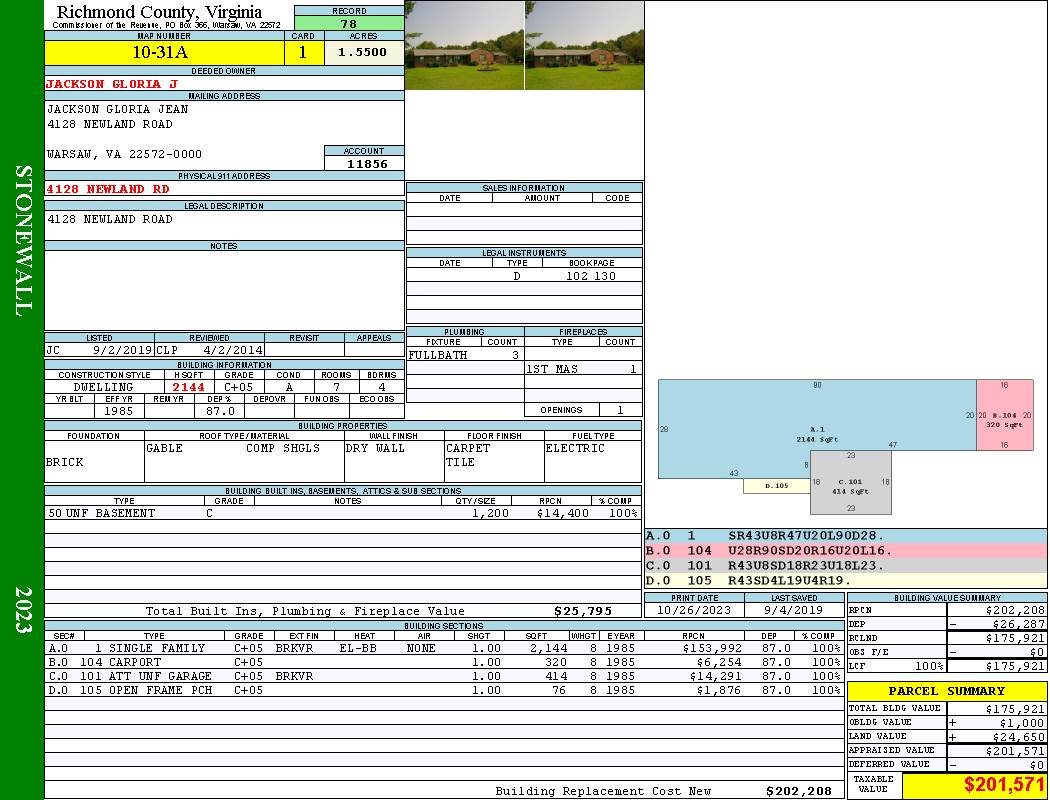
Task: Select the green record number 78
Action: pyautogui.click(x=349, y=24)
